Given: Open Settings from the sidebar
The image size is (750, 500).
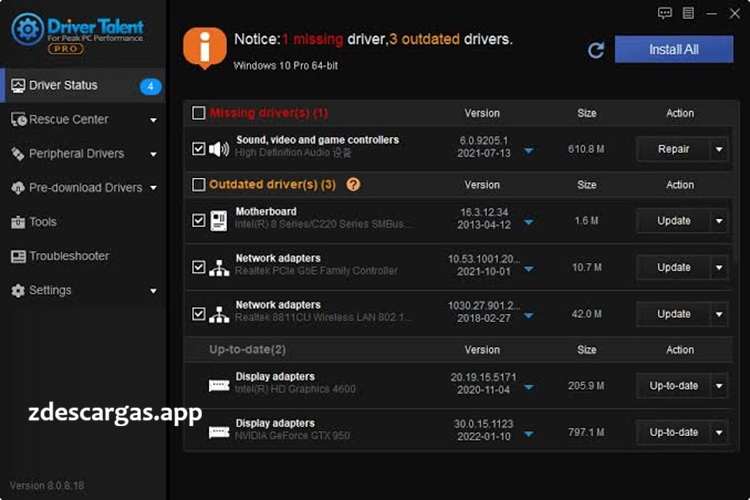Looking at the screenshot, I should click(x=83, y=290).
